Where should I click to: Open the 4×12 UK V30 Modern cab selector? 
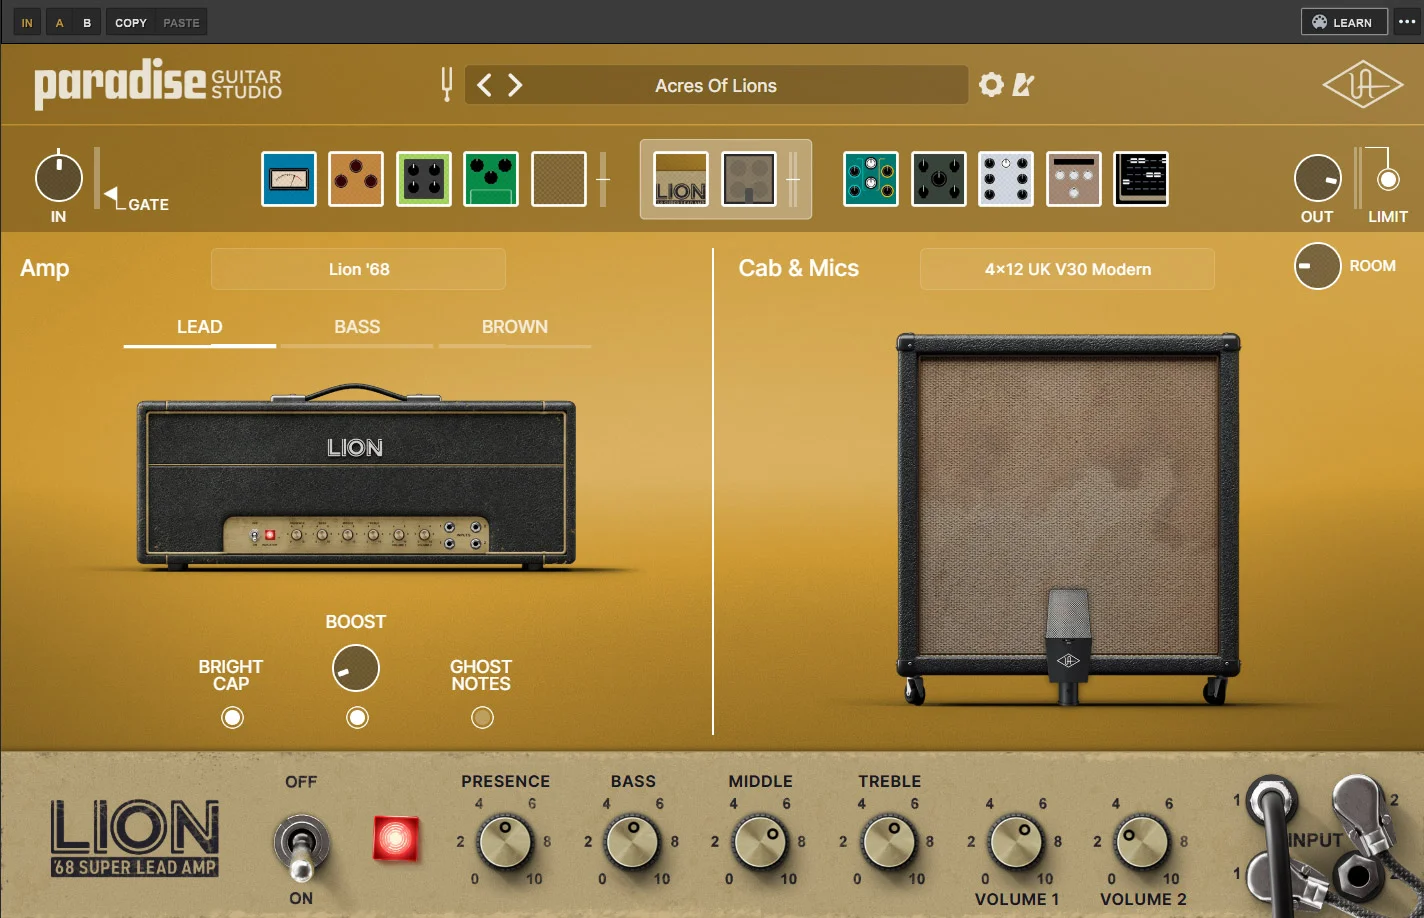[x=1067, y=269]
